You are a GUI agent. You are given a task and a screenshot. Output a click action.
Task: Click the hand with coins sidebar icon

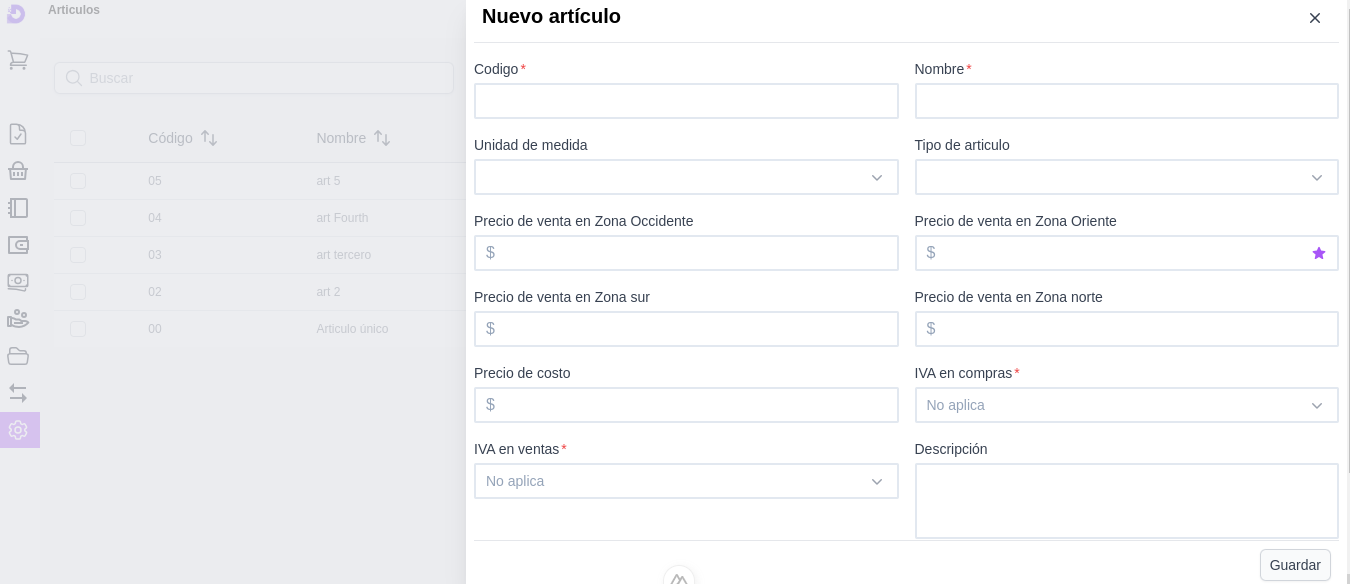[17, 319]
